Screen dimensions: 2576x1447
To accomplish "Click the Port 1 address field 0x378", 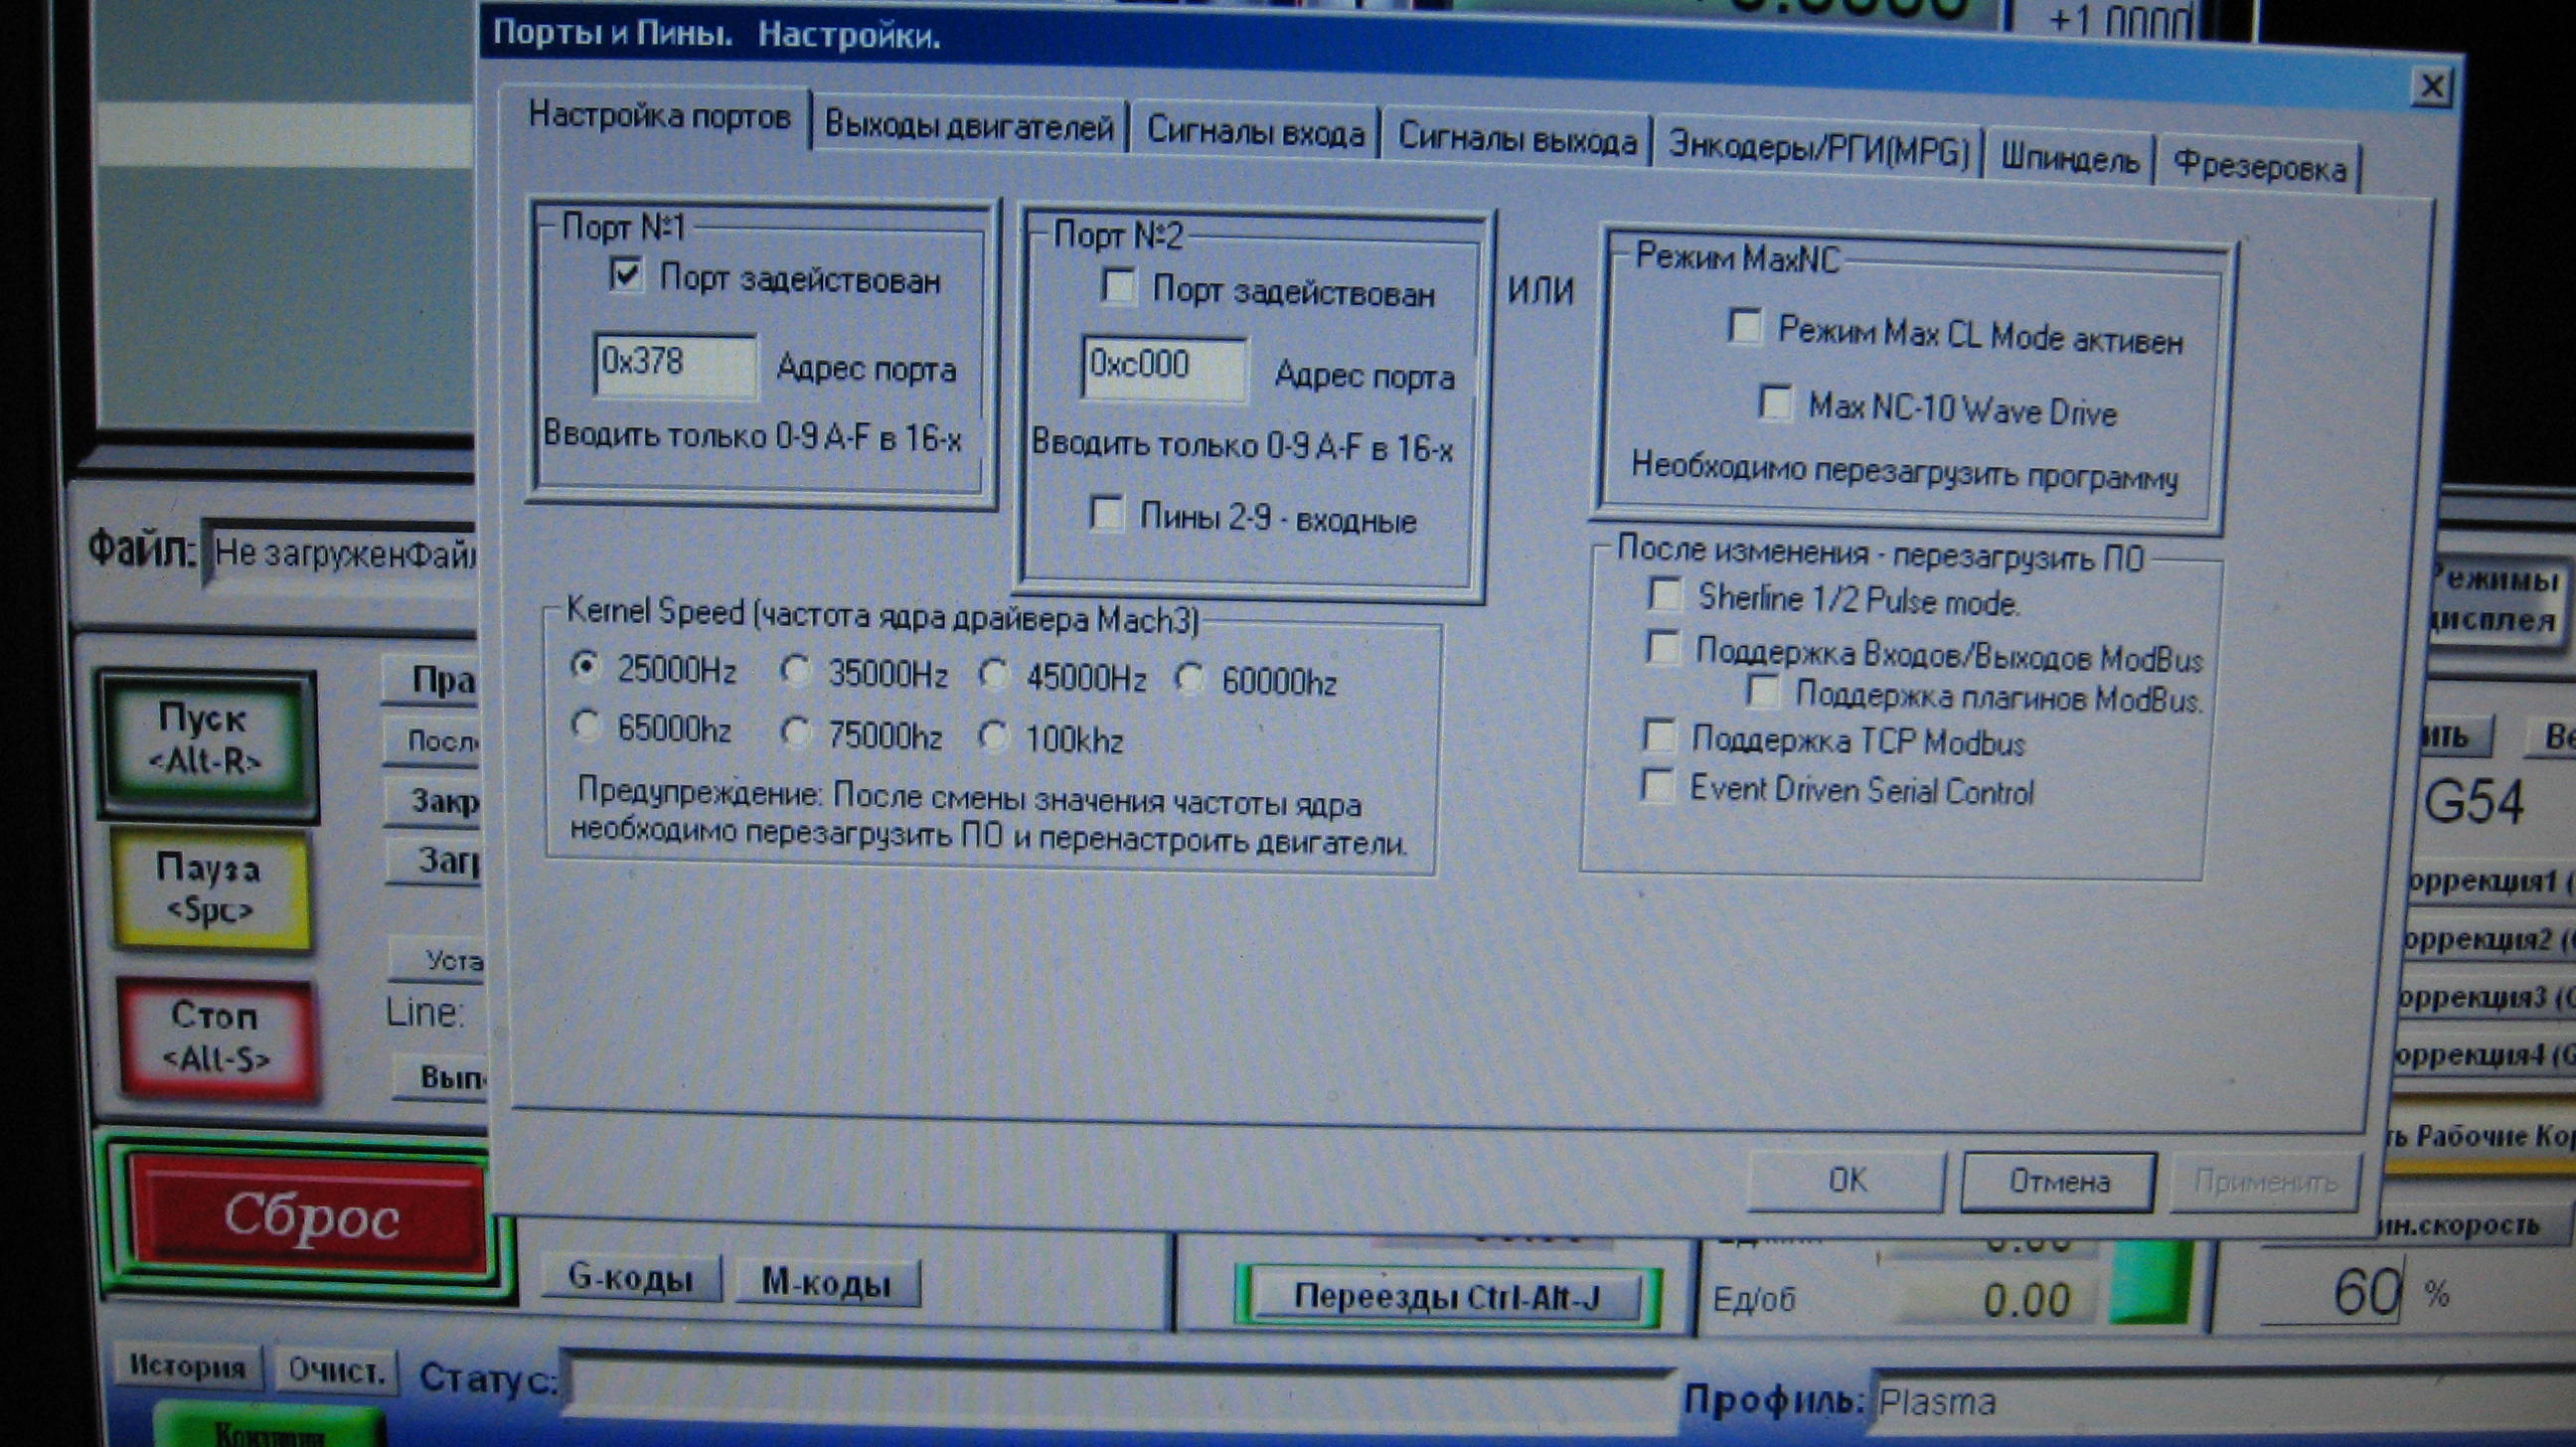I will [675, 364].
